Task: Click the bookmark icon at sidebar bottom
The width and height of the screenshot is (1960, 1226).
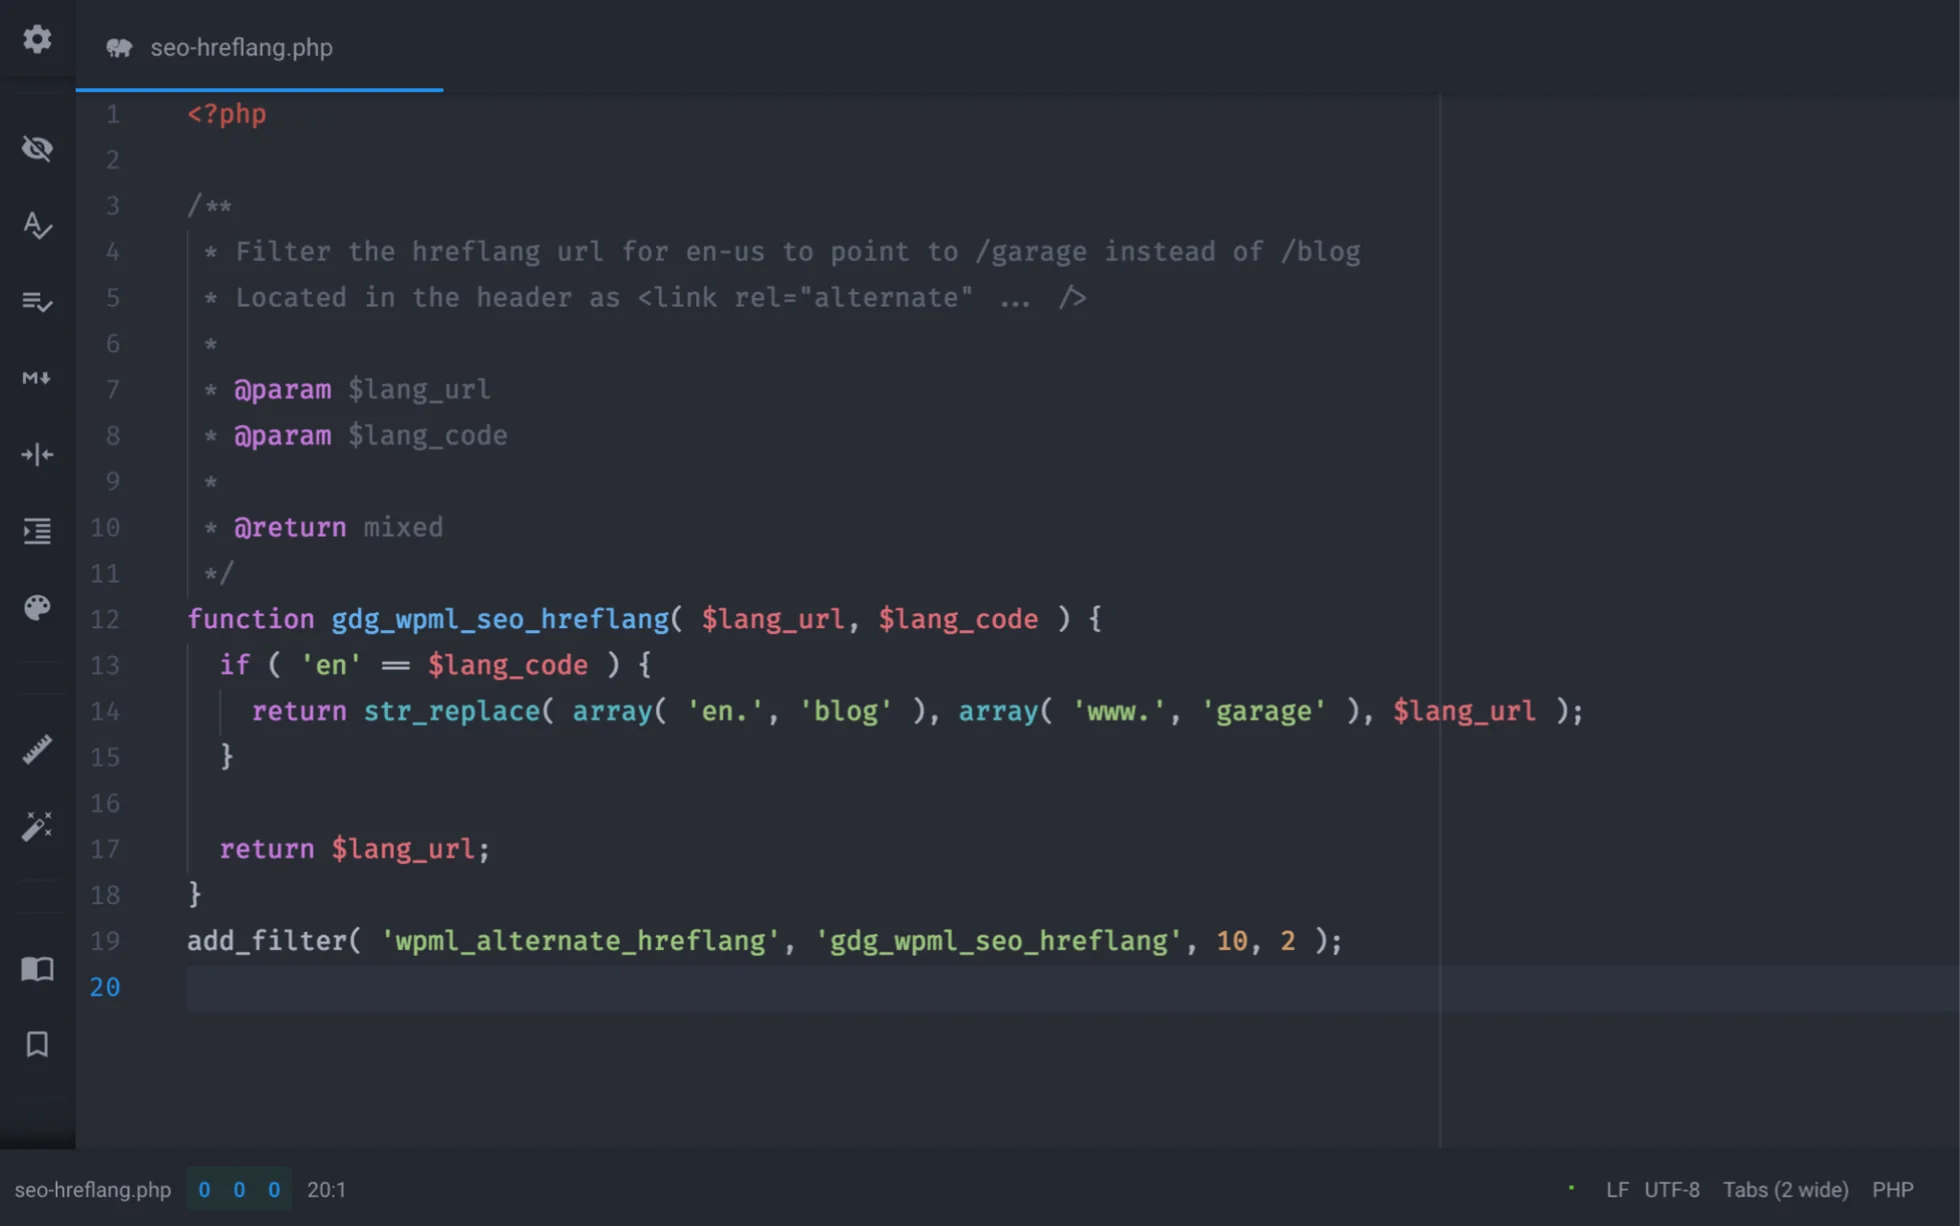Action: point(36,1044)
